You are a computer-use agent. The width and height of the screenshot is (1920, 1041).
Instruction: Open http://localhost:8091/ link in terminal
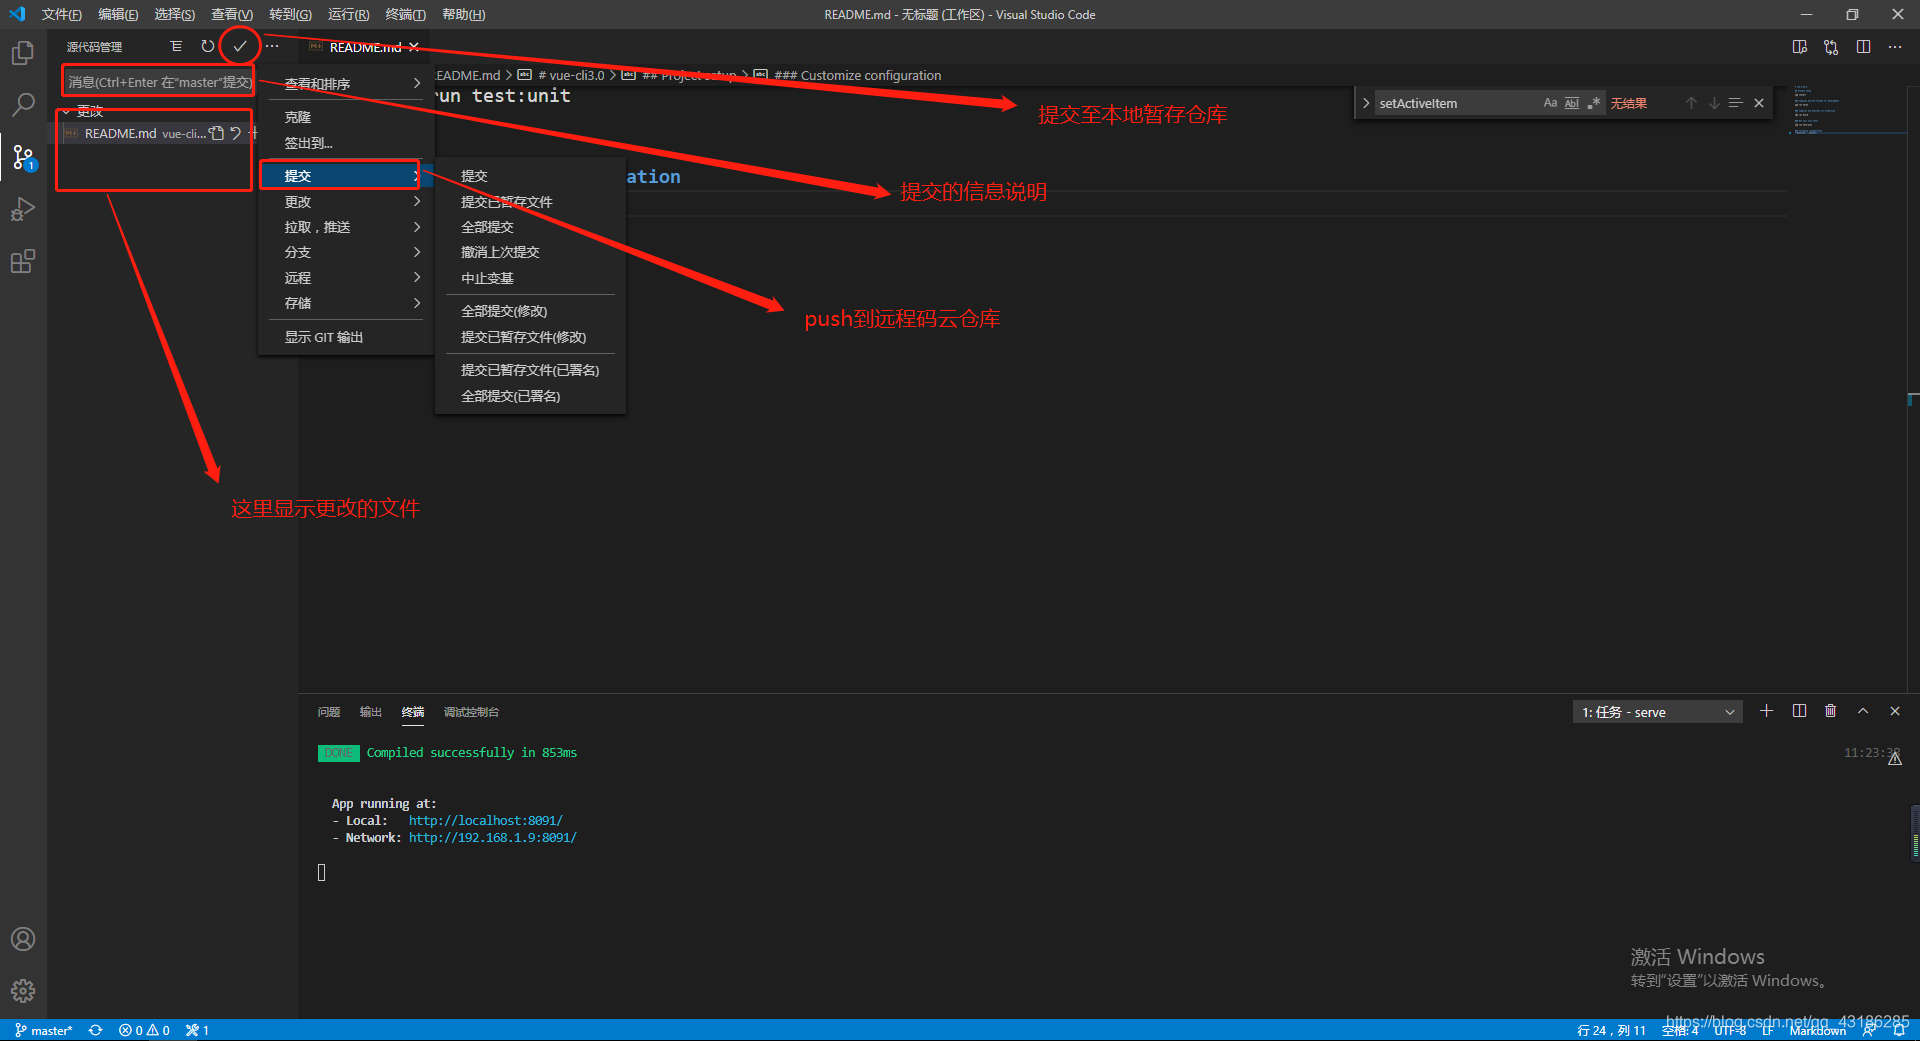486,821
